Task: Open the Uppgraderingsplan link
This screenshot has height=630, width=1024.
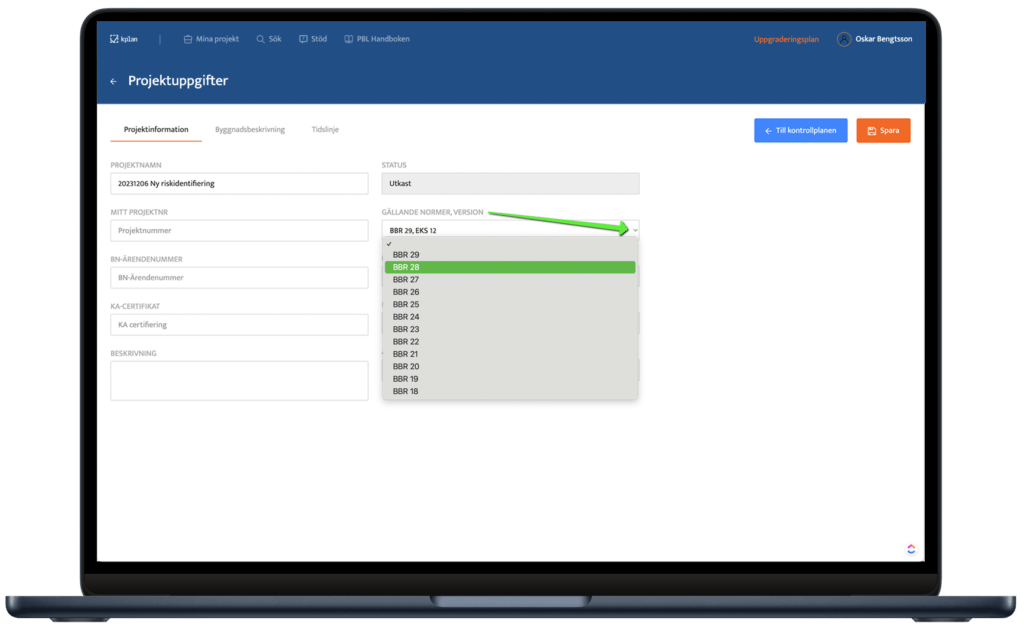Action: pyautogui.click(x=786, y=39)
